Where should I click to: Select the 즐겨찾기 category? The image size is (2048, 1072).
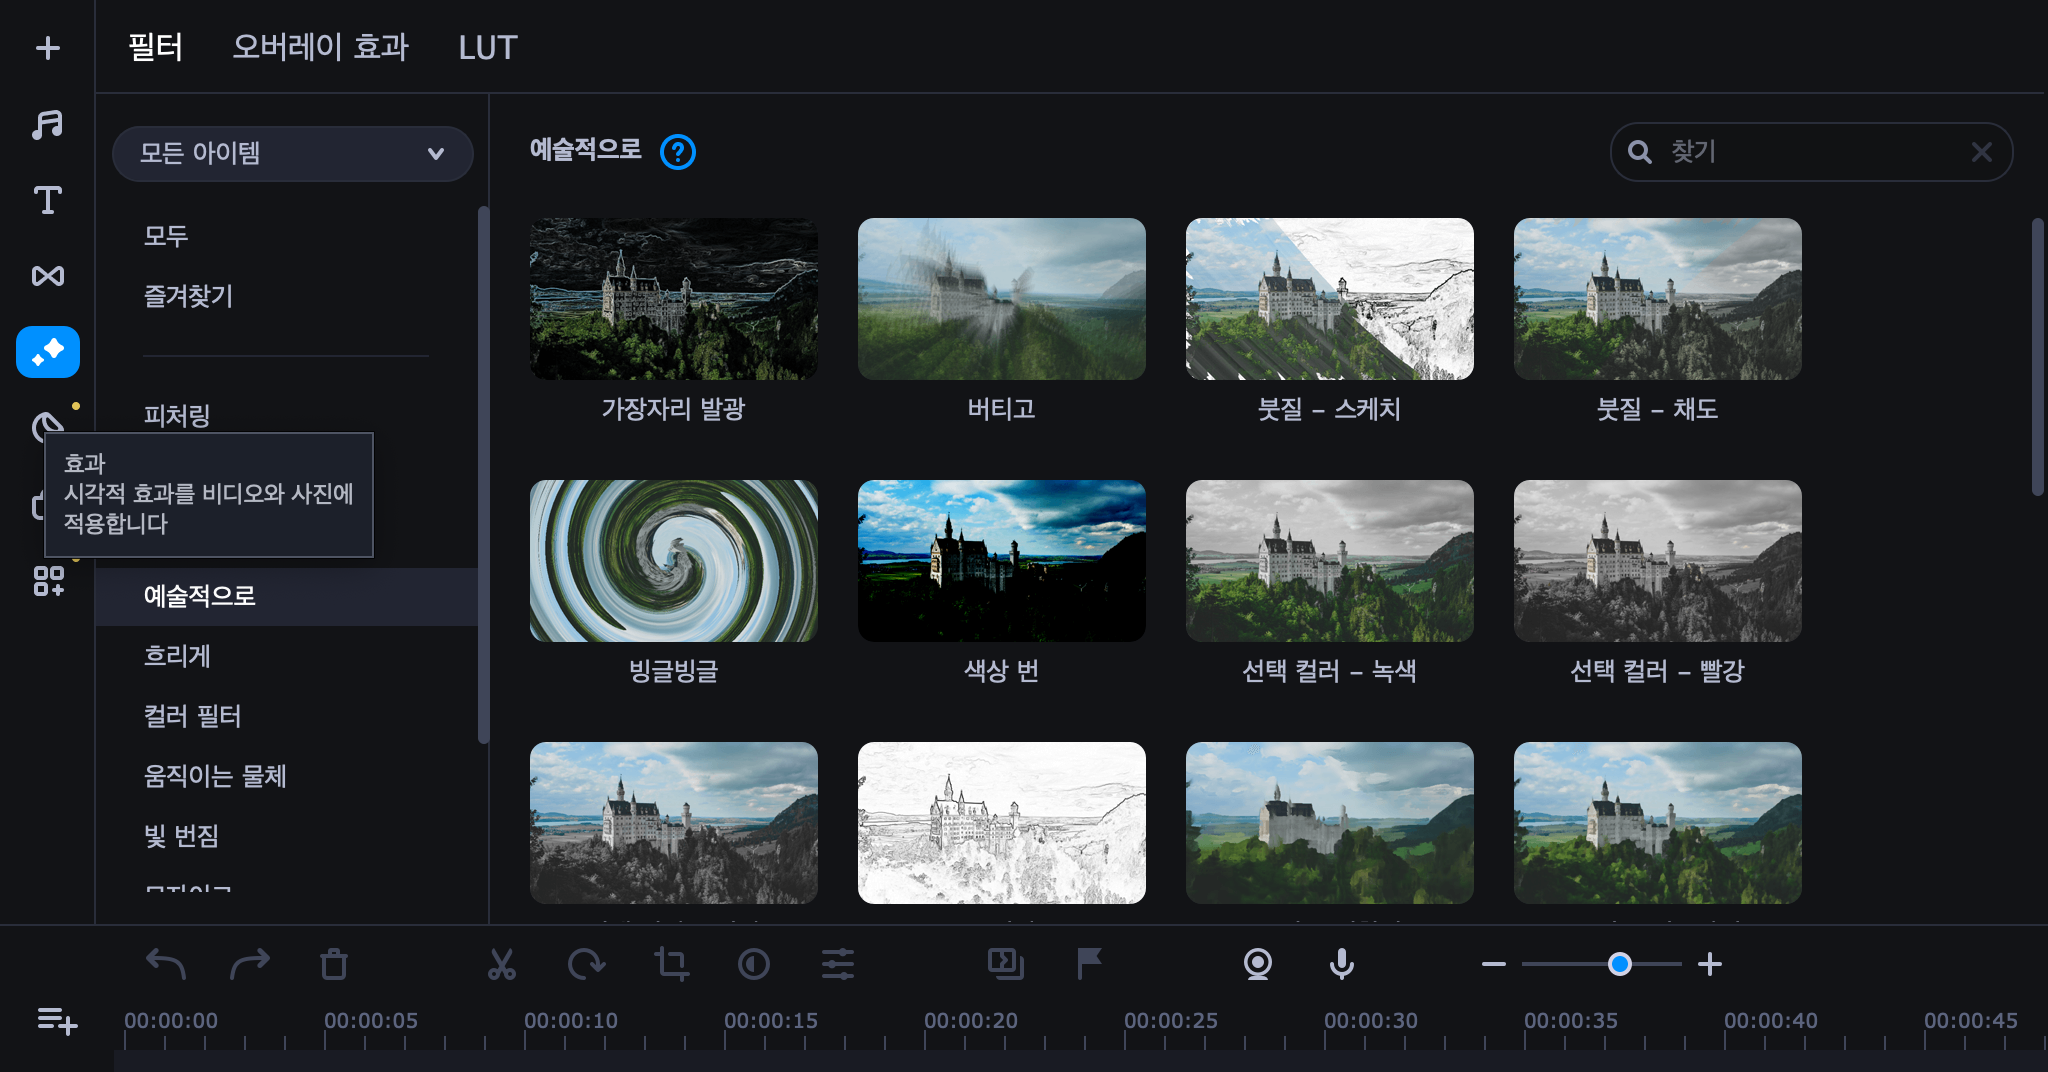click(188, 296)
